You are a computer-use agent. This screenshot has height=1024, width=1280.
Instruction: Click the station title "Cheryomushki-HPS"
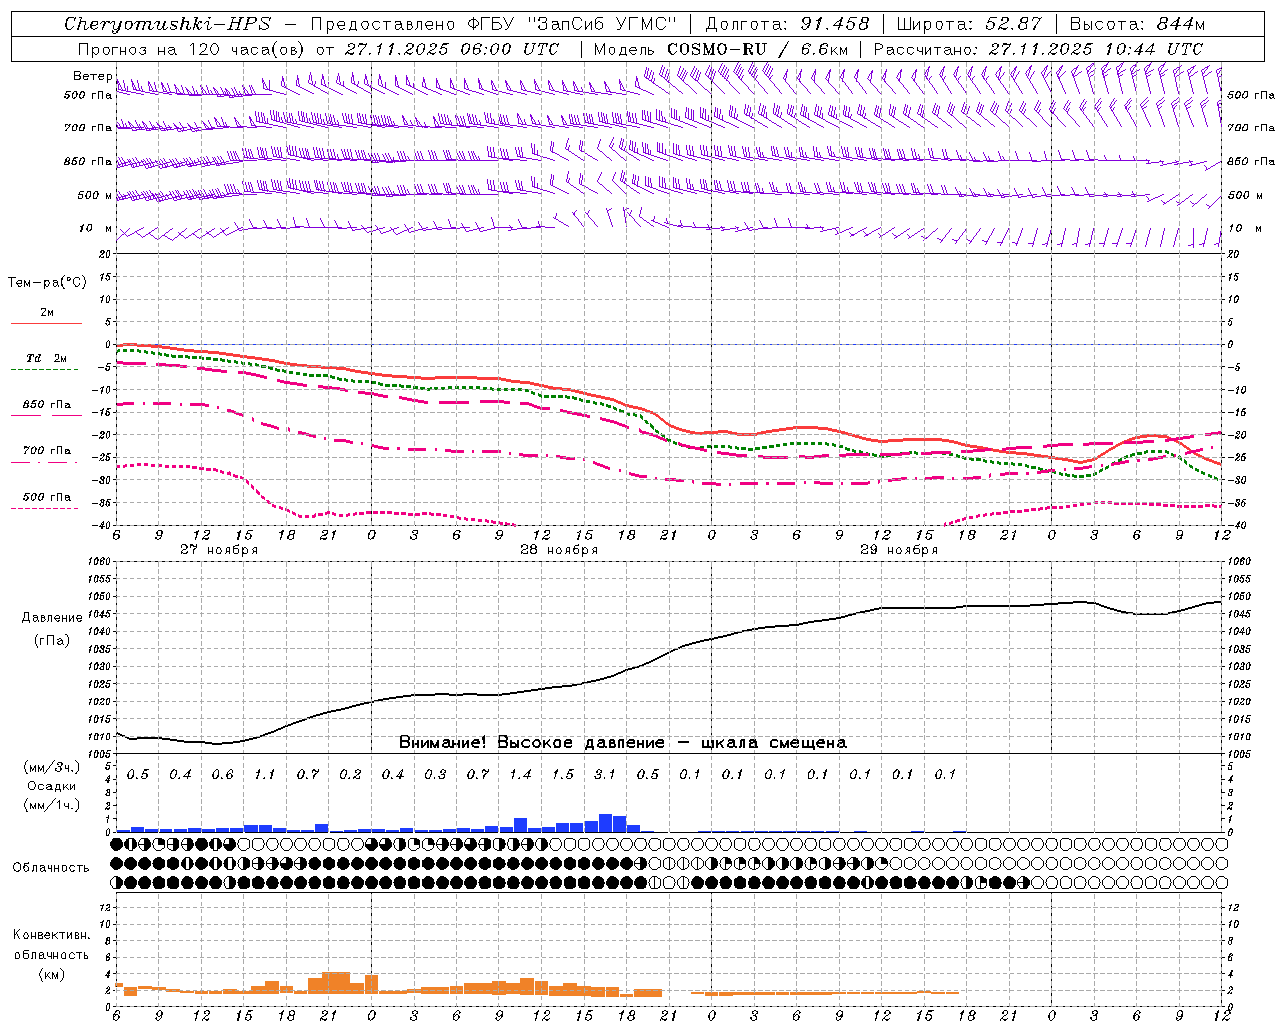click(x=167, y=24)
